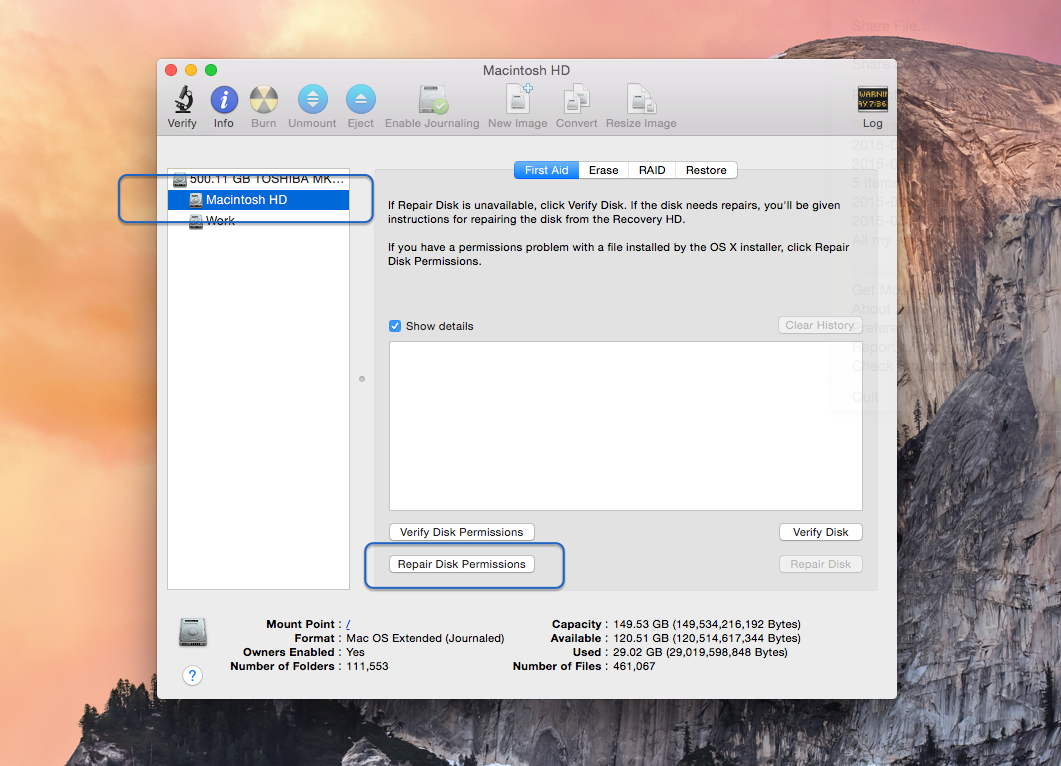Click the sidebar splitter handle dot

tap(362, 379)
